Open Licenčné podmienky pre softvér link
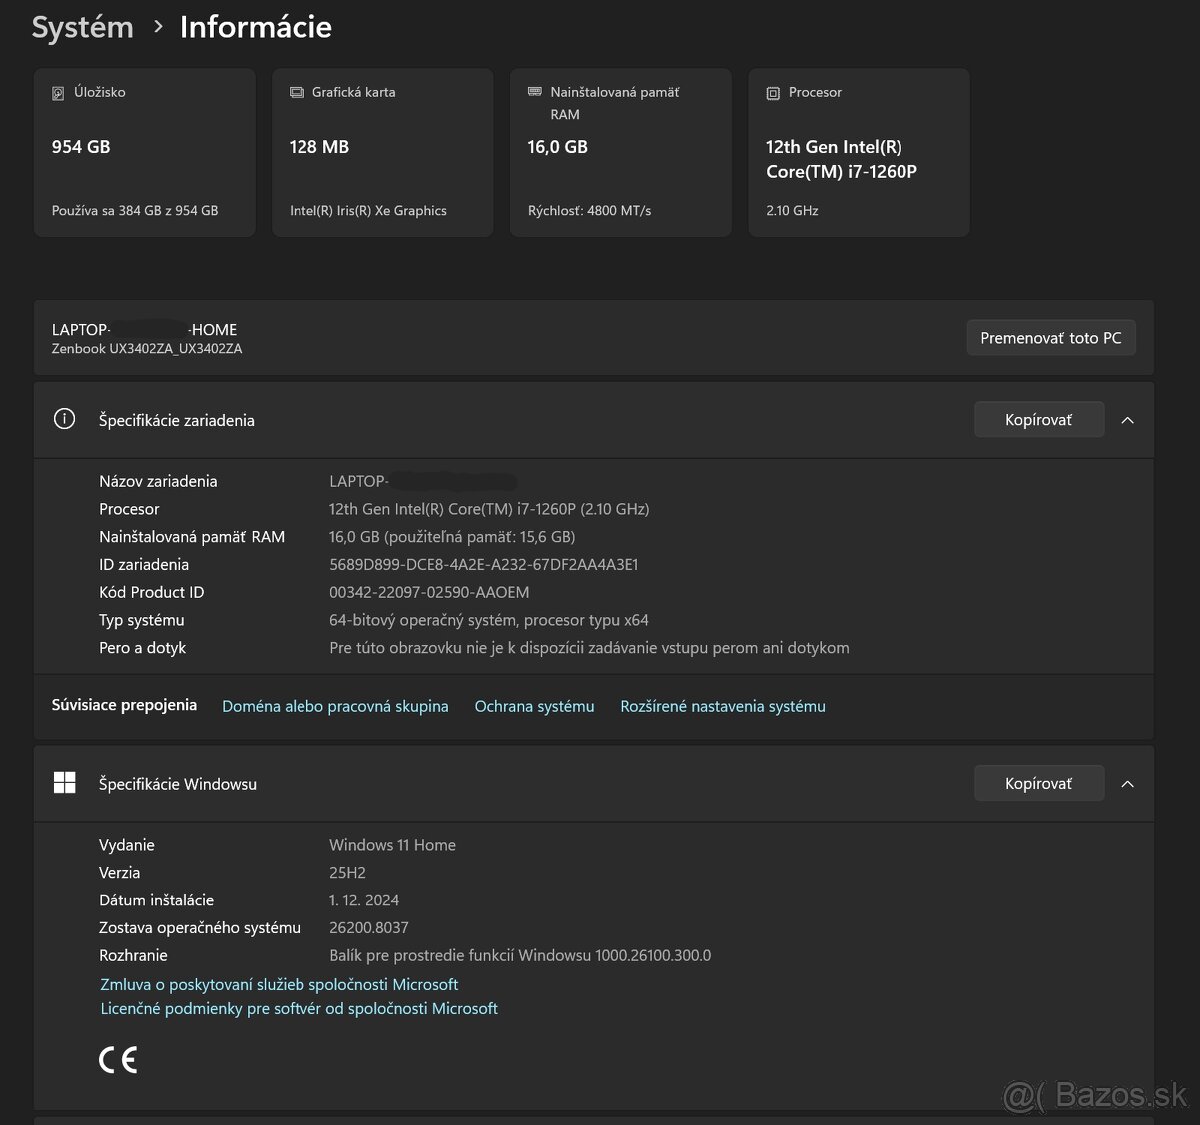Image resolution: width=1200 pixels, height=1125 pixels. pyautogui.click(x=299, y=1008)
